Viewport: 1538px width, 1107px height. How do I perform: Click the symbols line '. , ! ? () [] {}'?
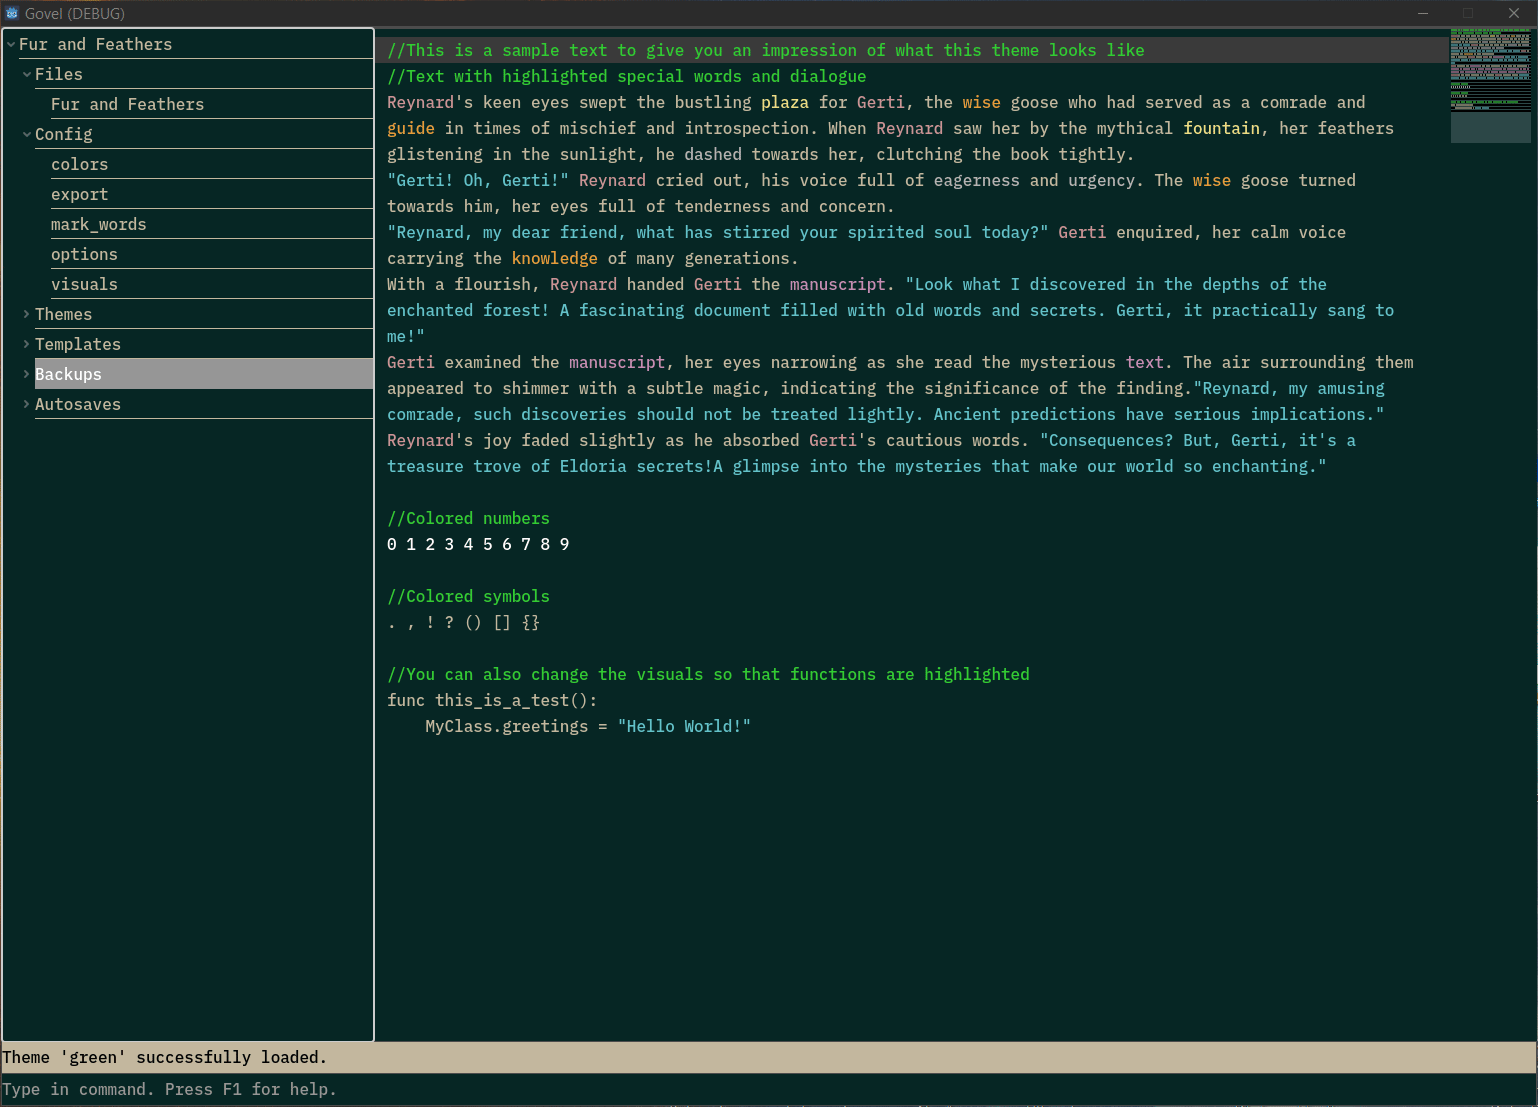[463, 622]
